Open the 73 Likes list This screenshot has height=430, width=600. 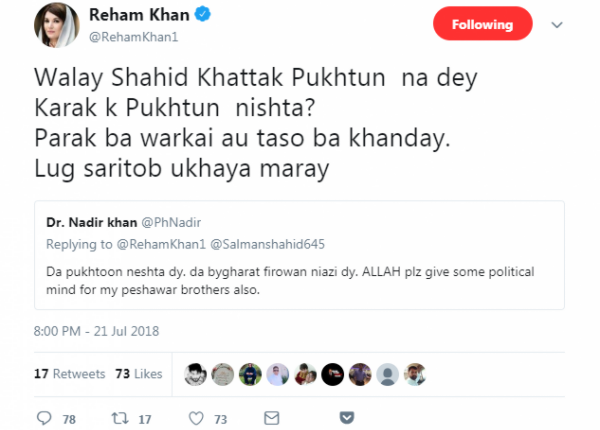tap(139, 374)
